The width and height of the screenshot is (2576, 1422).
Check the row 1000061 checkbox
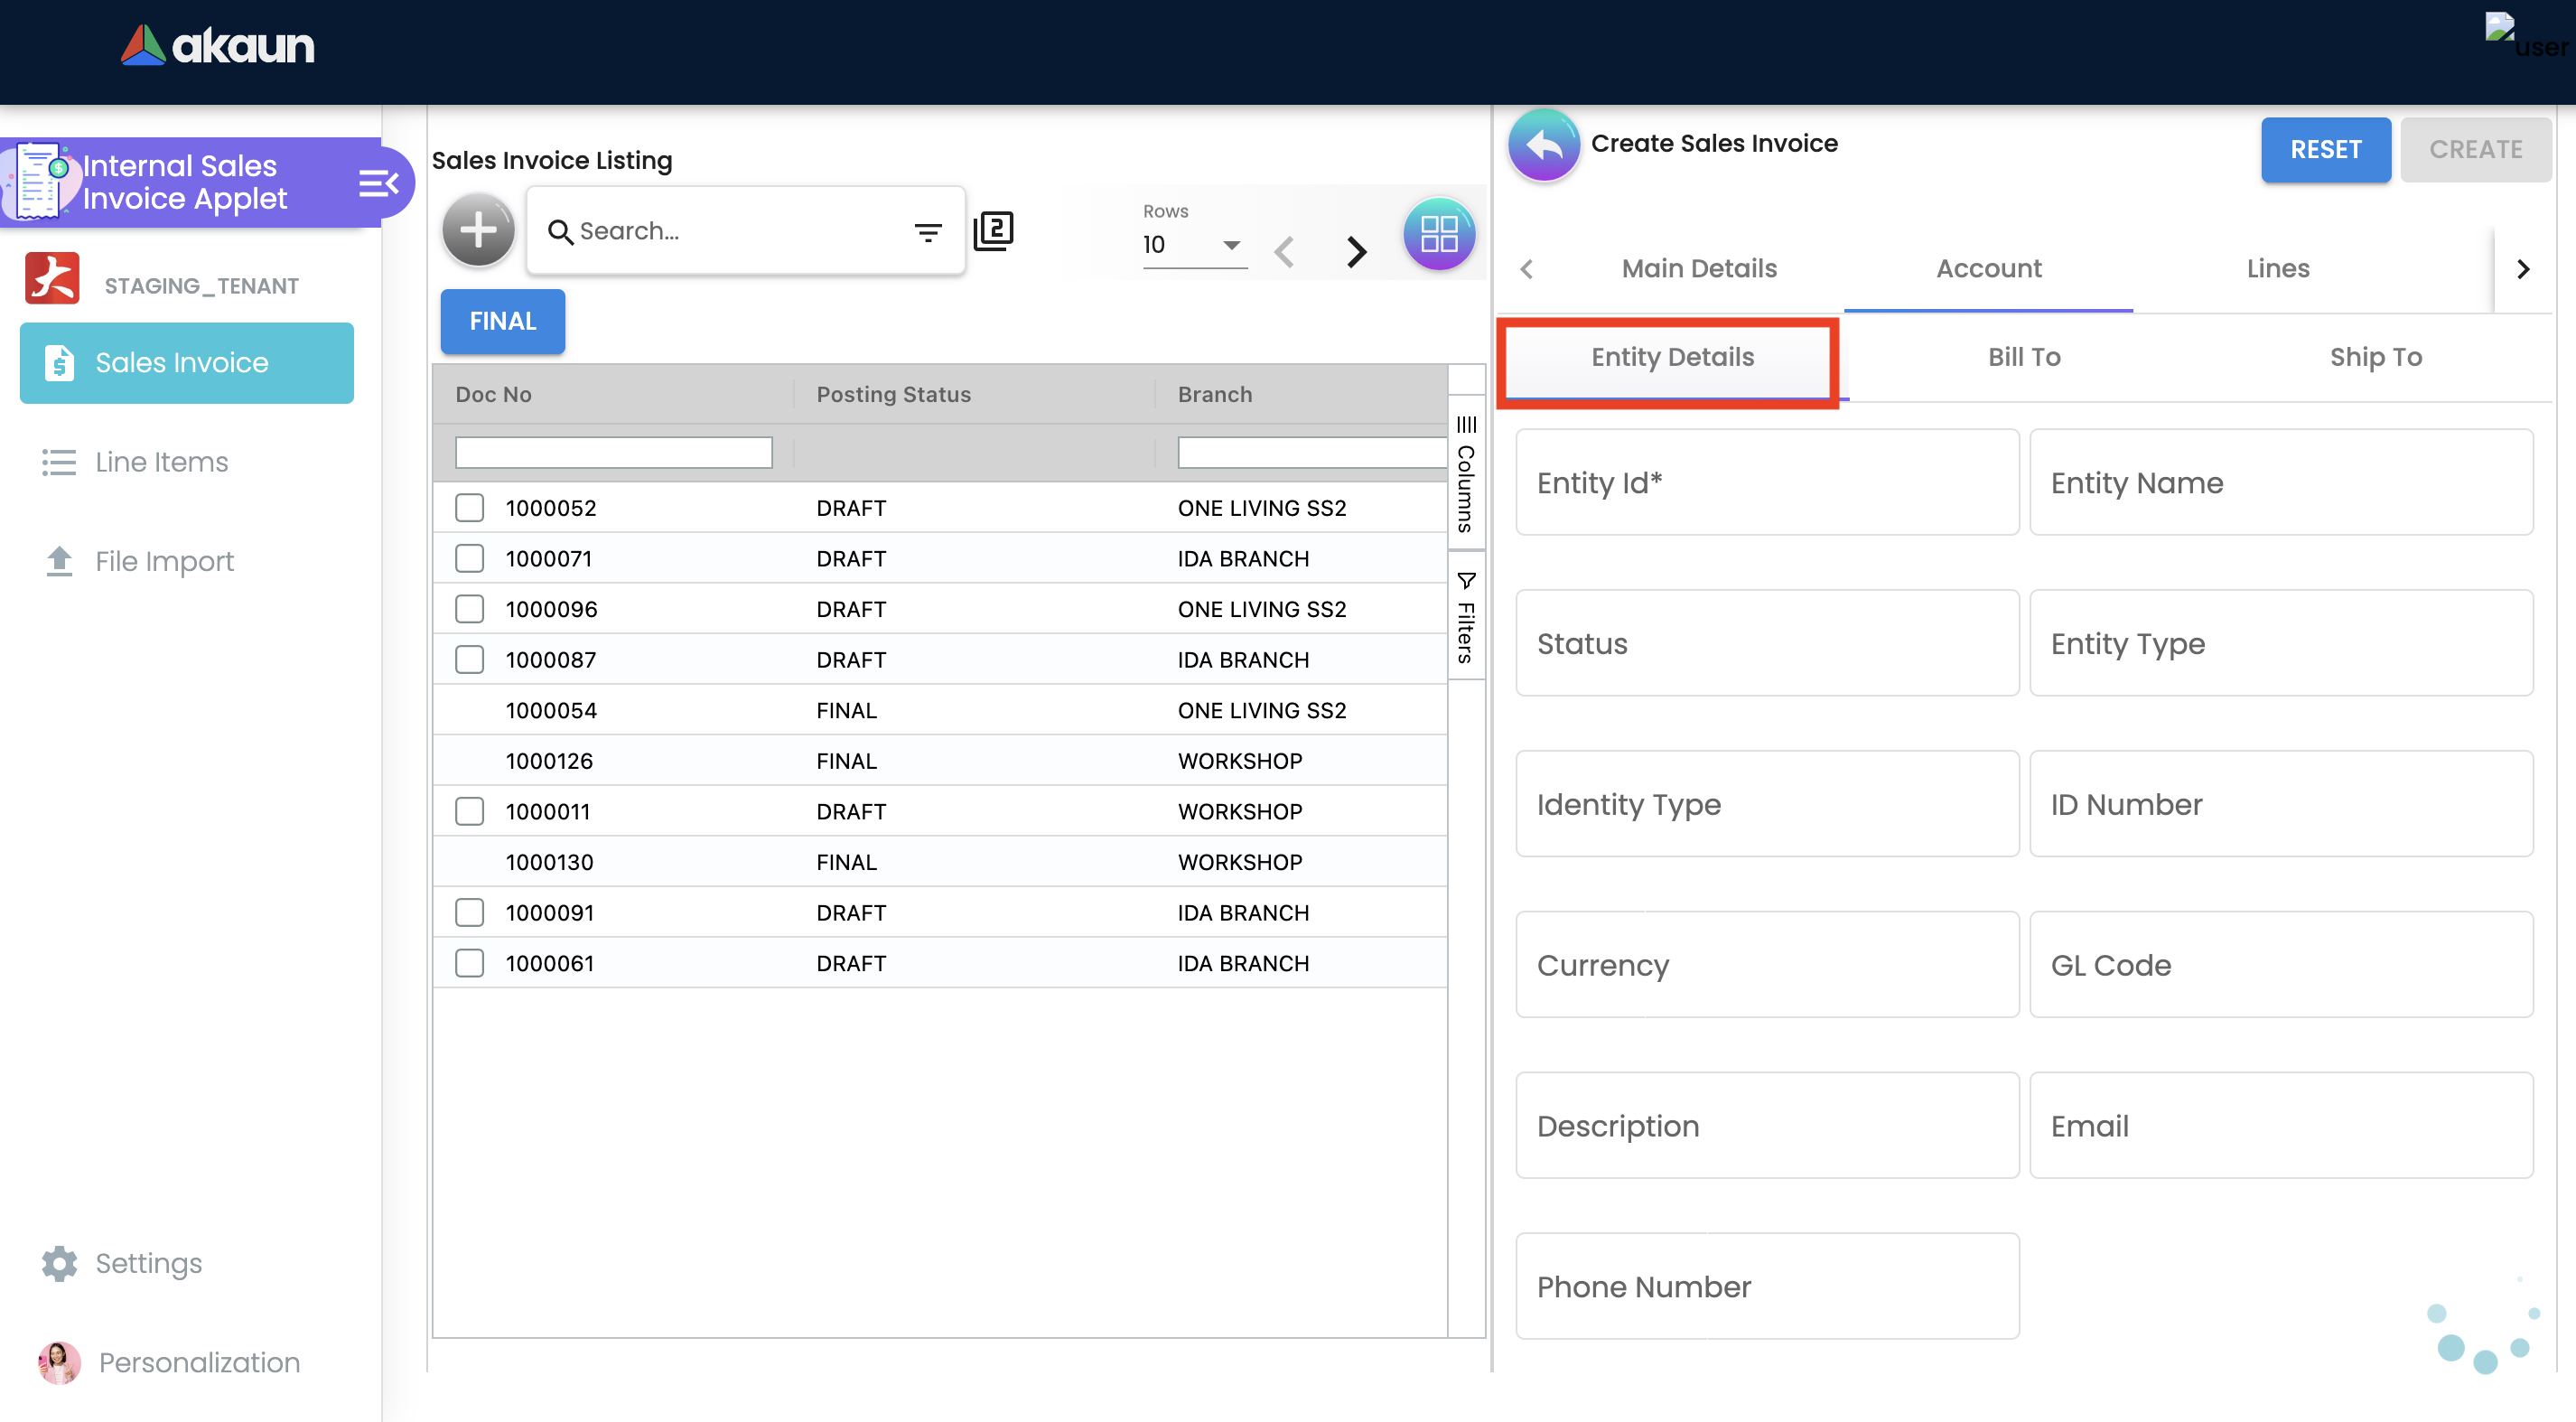[469, 963]
